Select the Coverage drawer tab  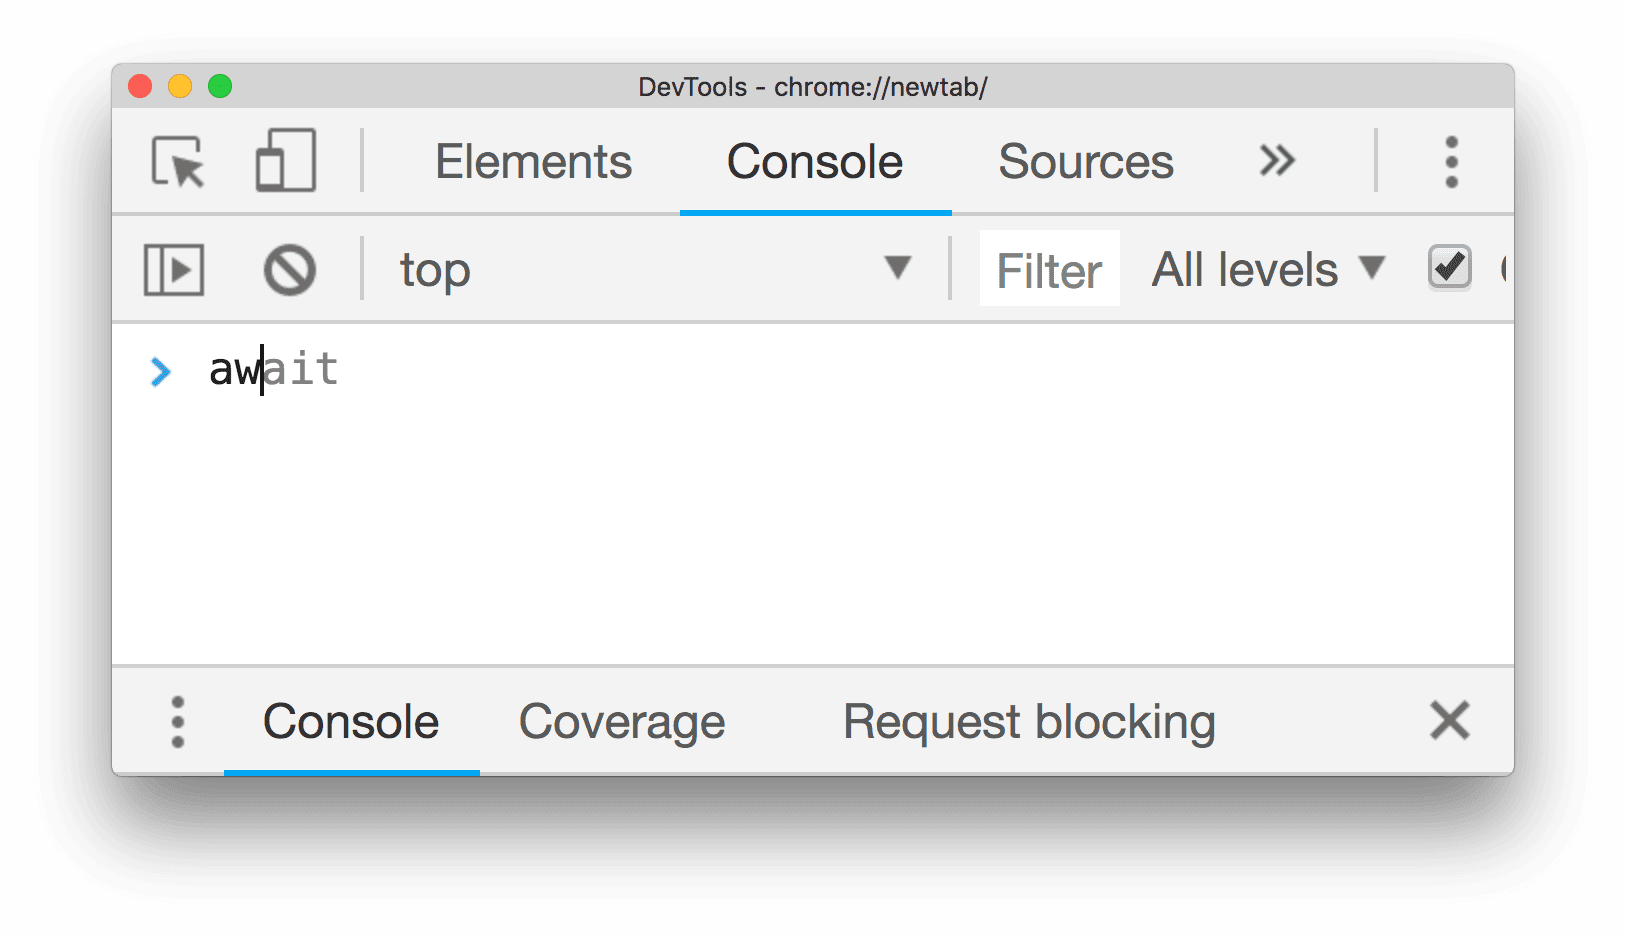pyautogui.click(x=621, y=720)
